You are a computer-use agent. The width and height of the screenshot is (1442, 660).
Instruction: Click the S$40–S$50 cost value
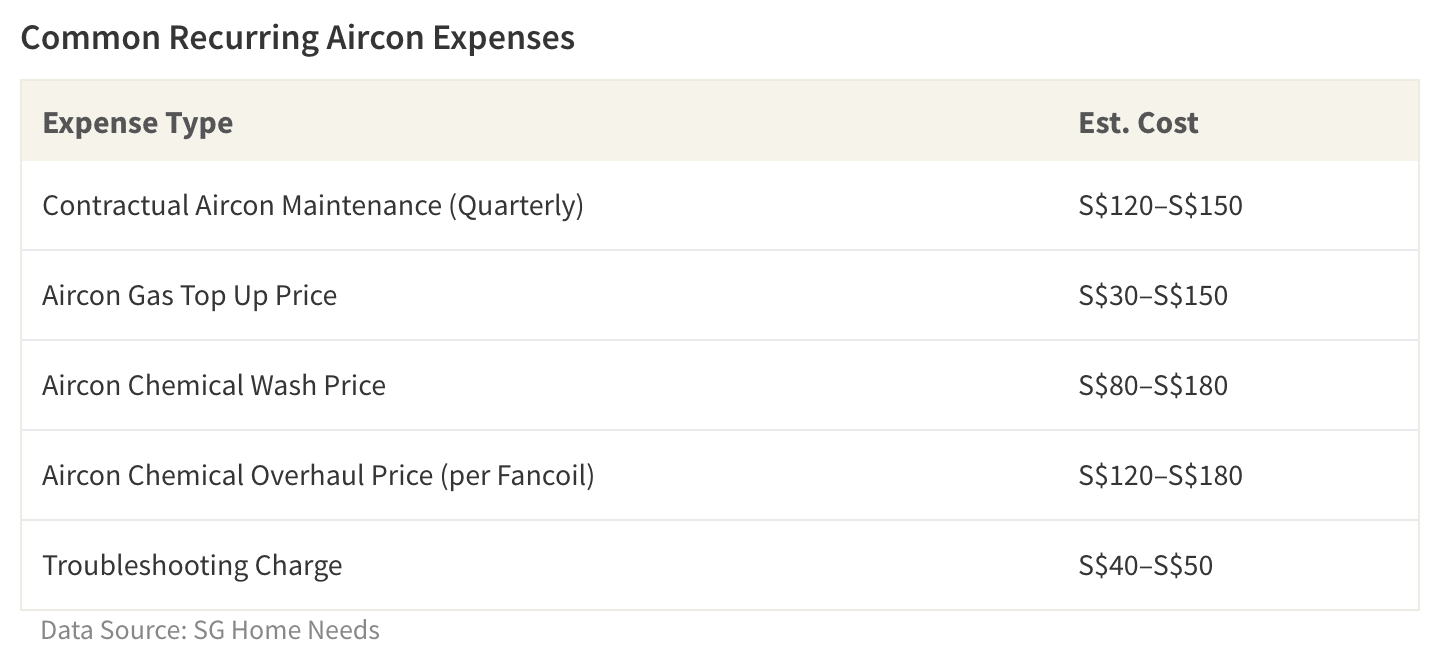click(x=1145, y=565)
